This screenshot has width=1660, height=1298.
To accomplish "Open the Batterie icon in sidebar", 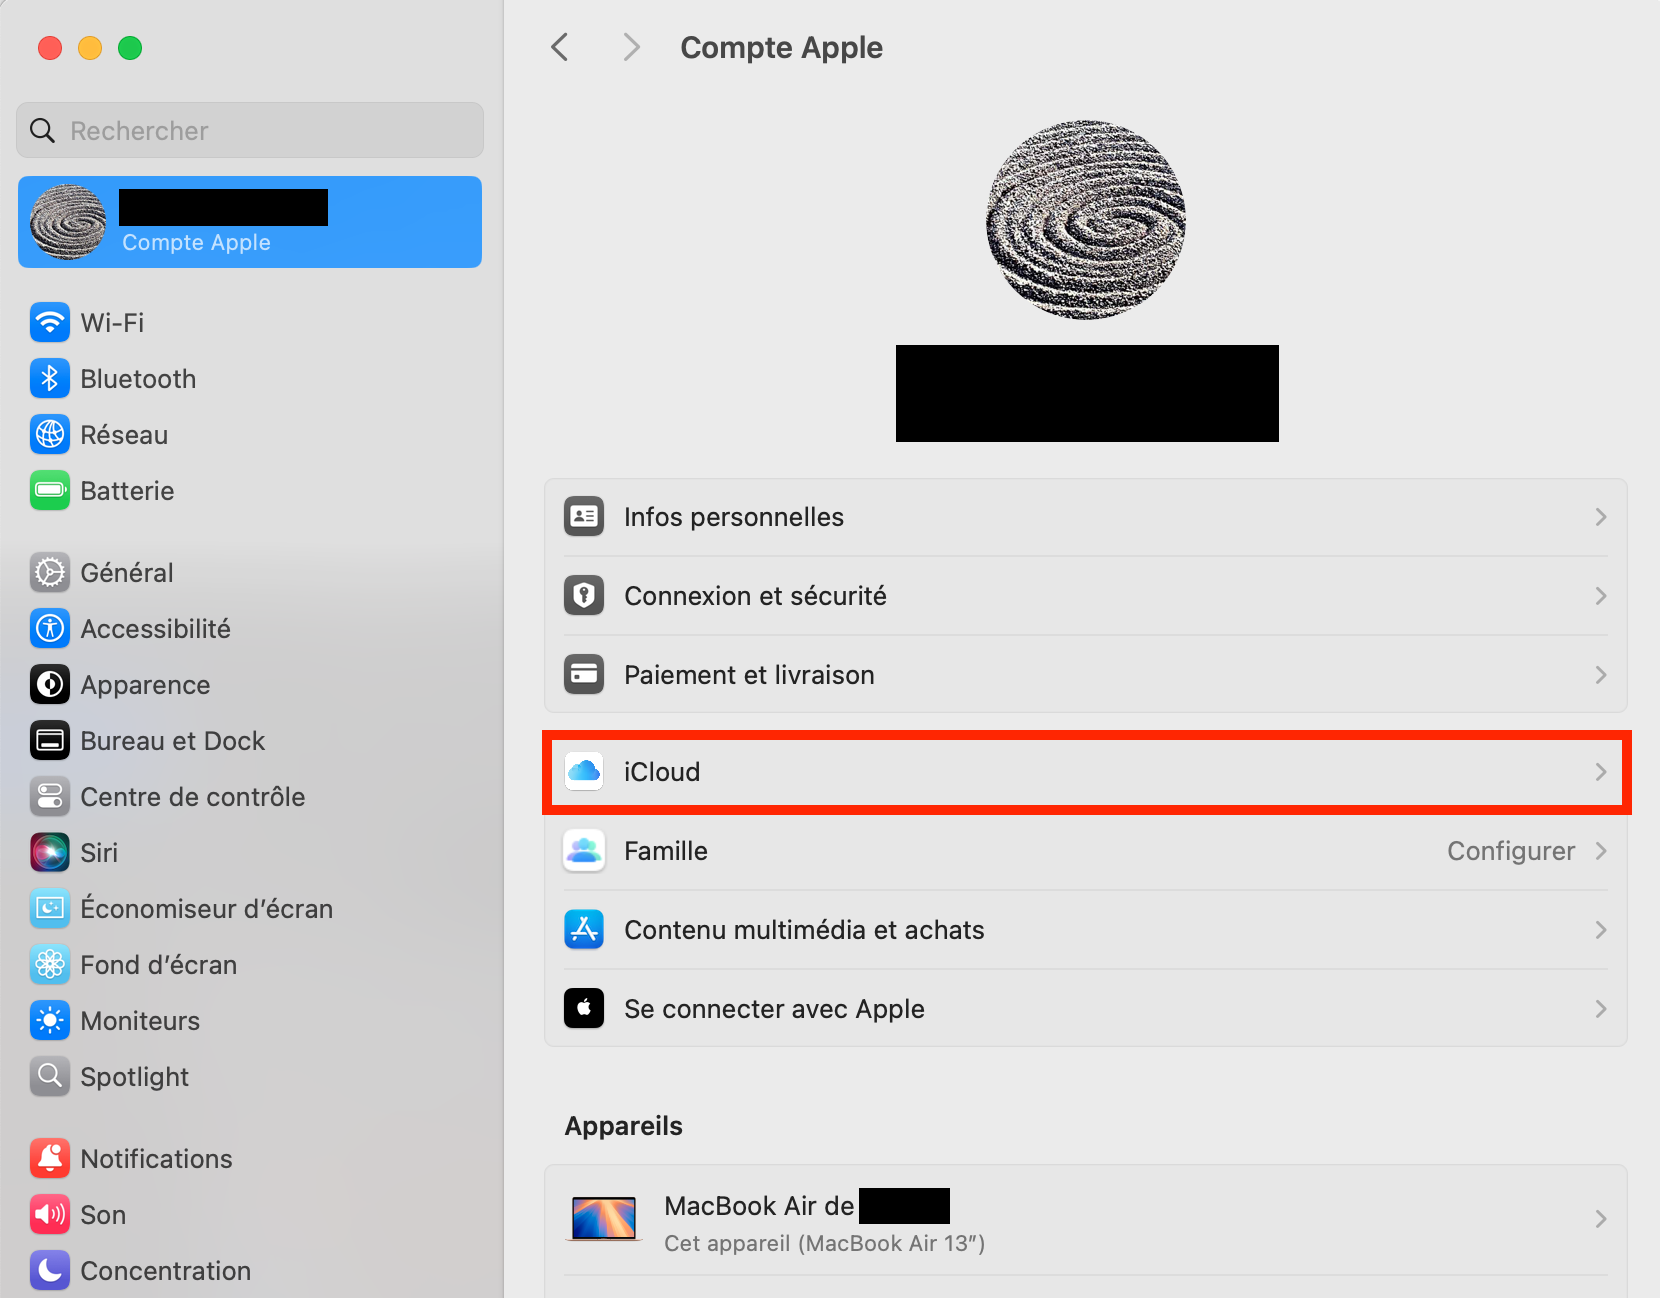I will click(x=50, y=490).
